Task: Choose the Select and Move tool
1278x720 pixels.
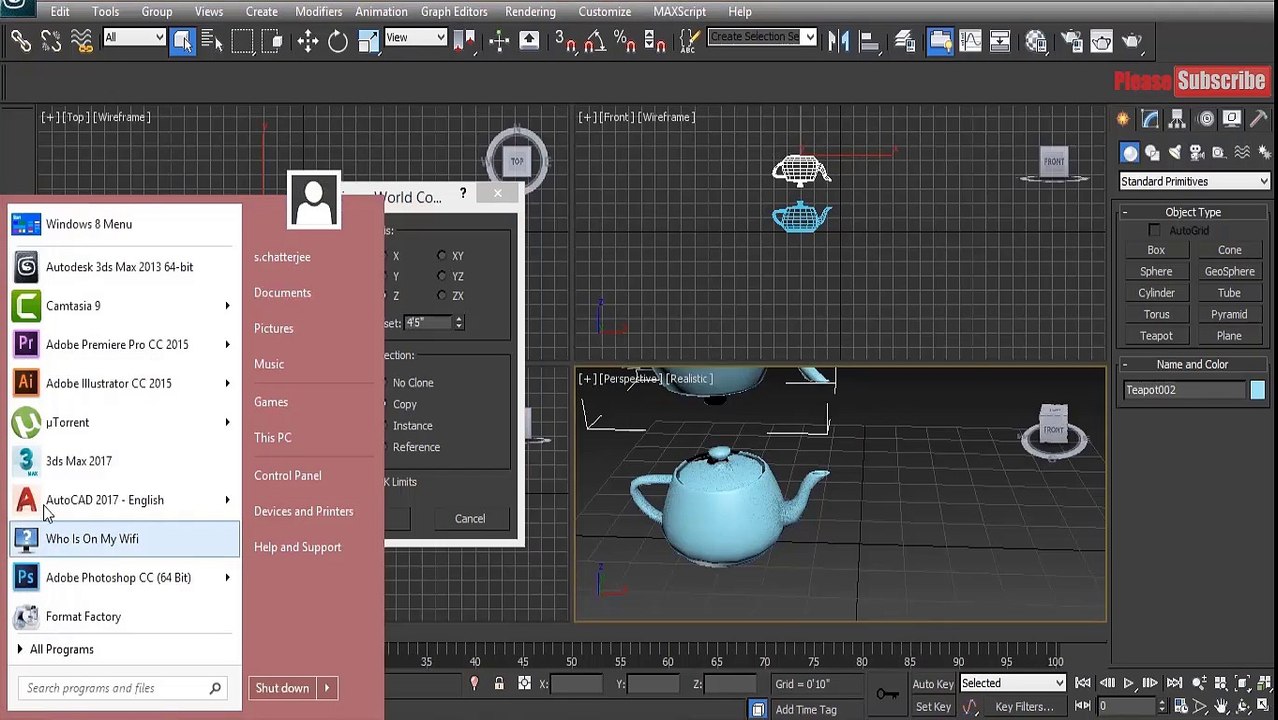Action: coord(307,41)
